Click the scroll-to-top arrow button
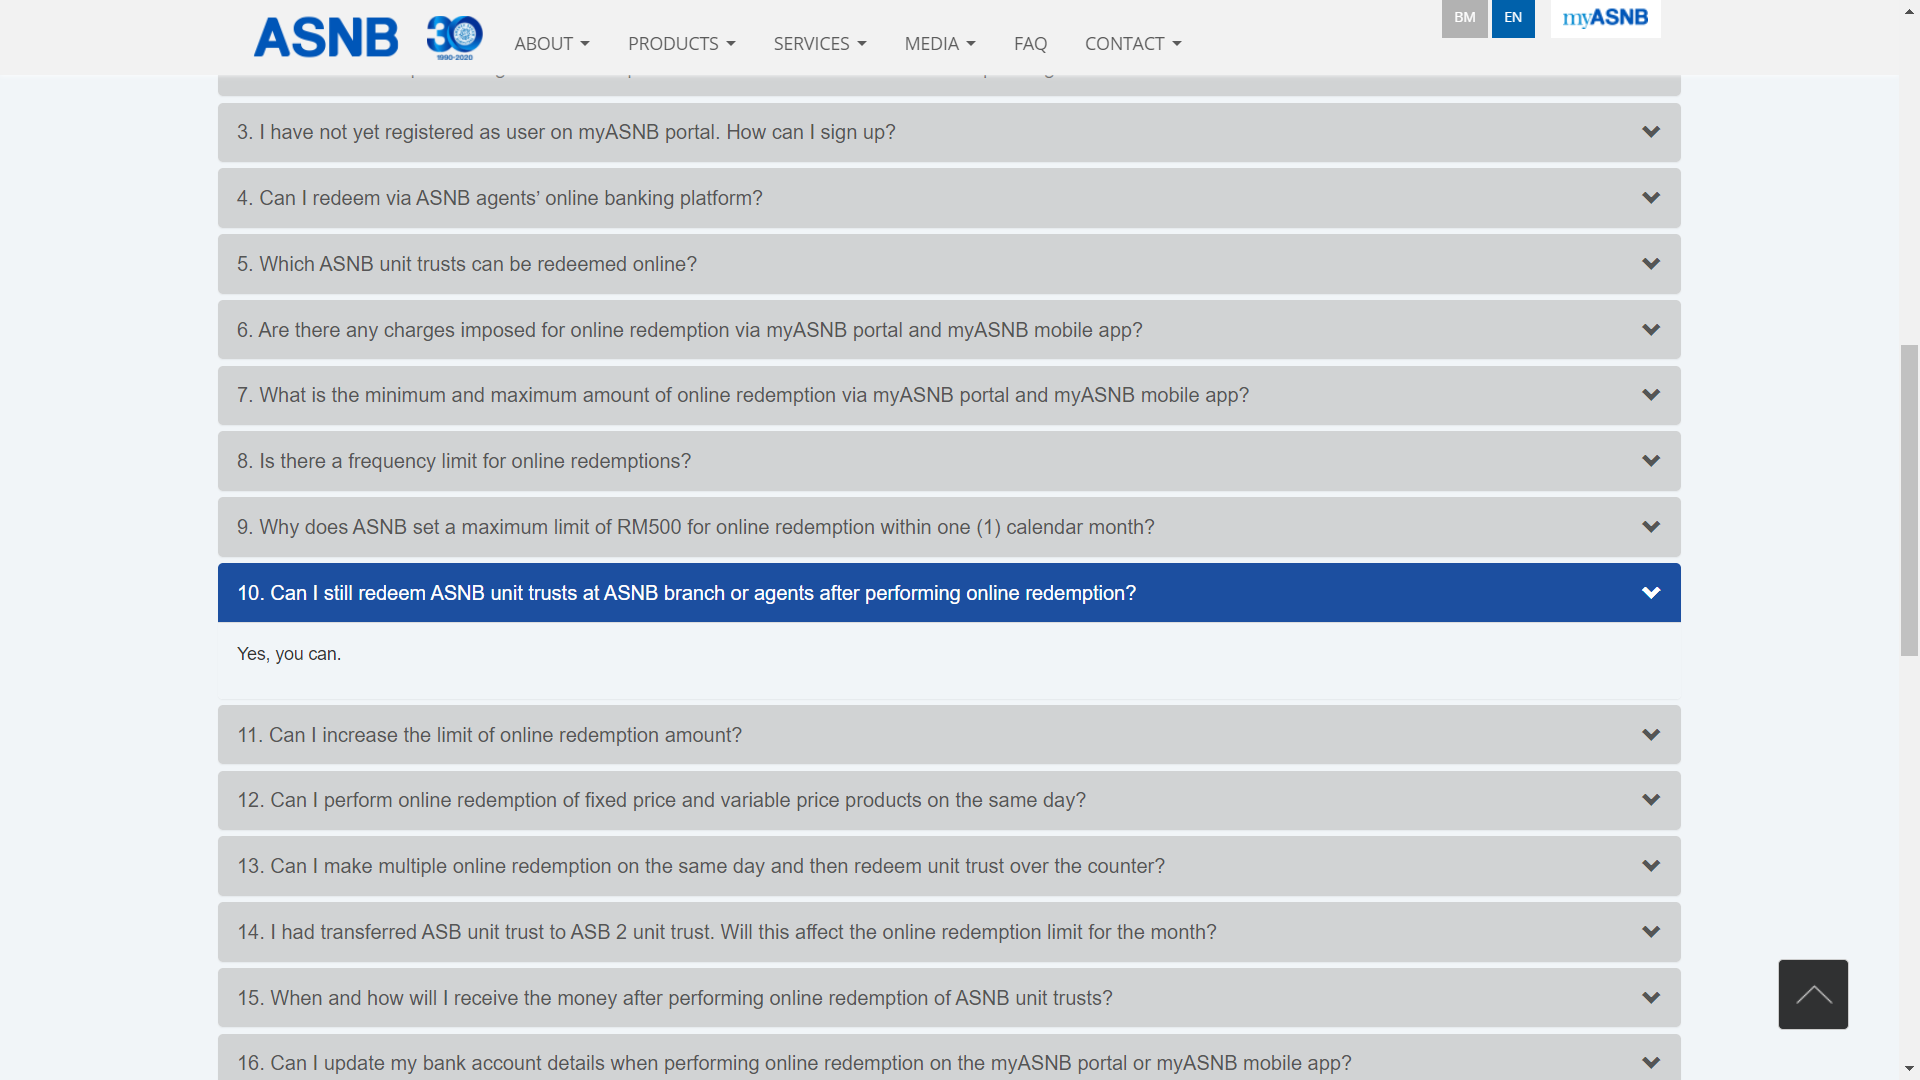 point(1813,994)
